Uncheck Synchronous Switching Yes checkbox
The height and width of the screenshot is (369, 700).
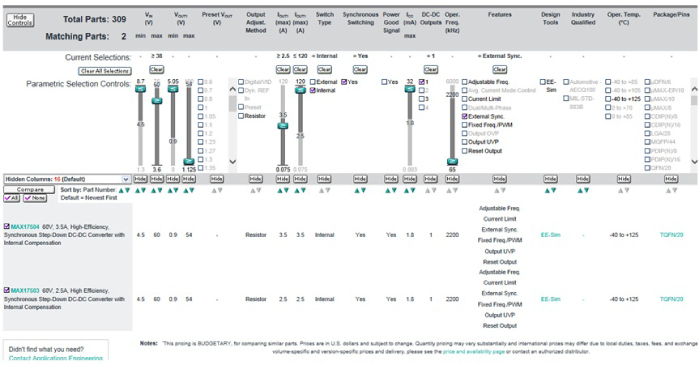coord(344,82)
